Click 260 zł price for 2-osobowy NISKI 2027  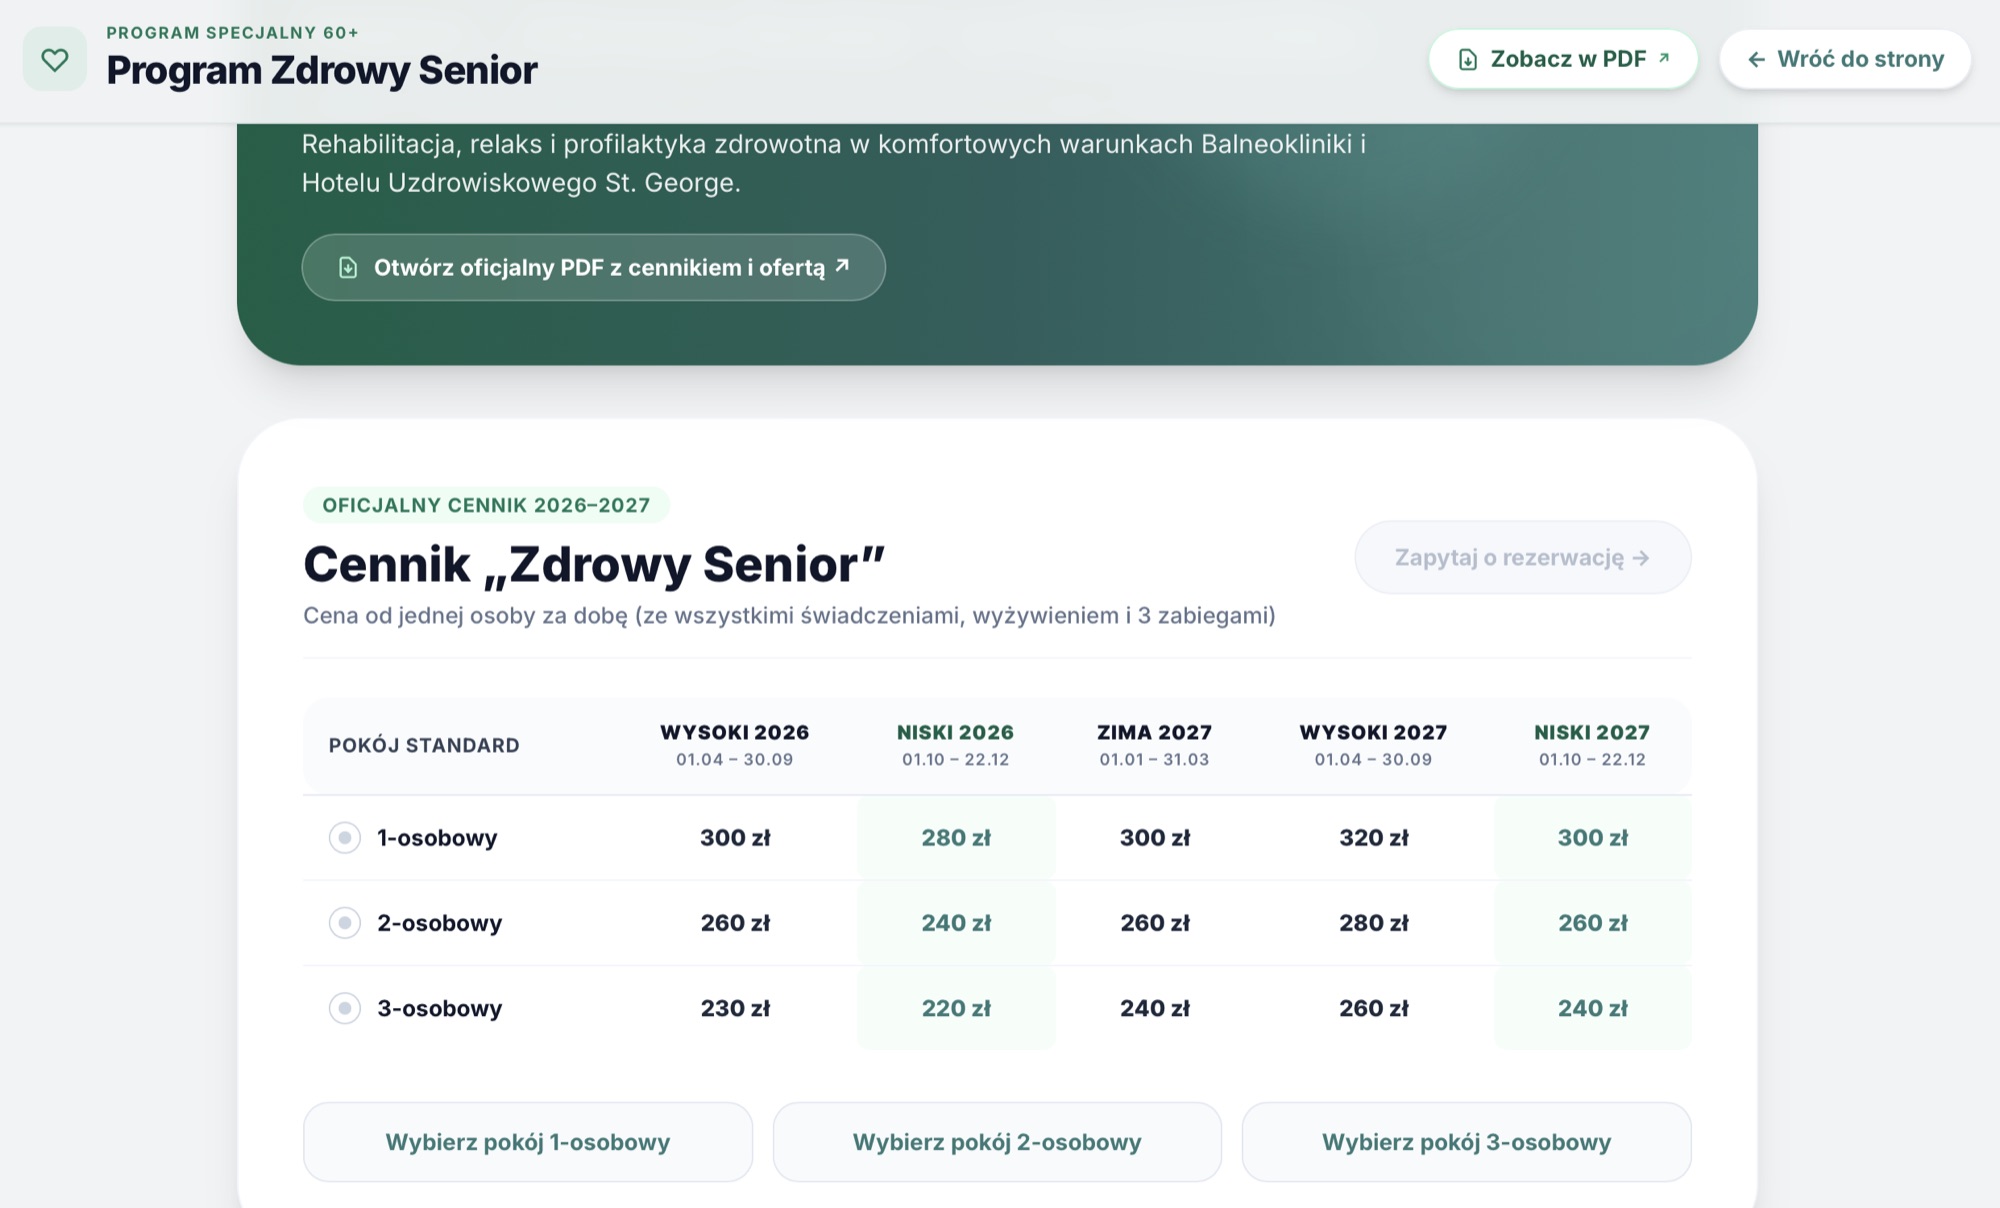click(x=1592, y=922)
